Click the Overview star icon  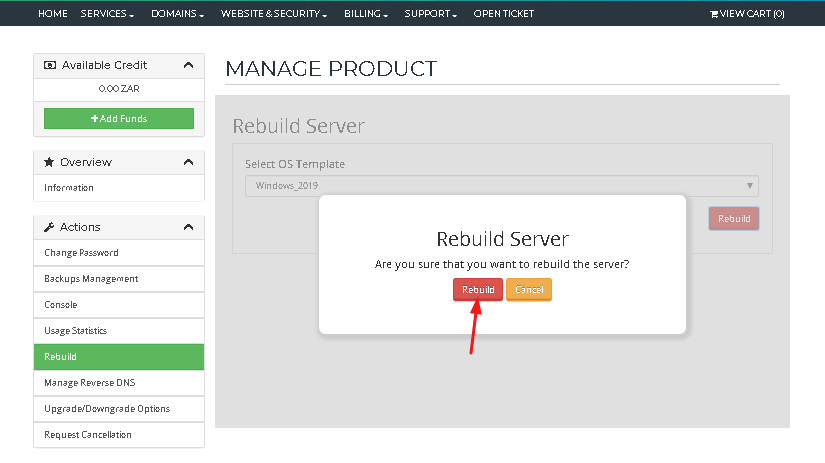click(x=49, y=162)
